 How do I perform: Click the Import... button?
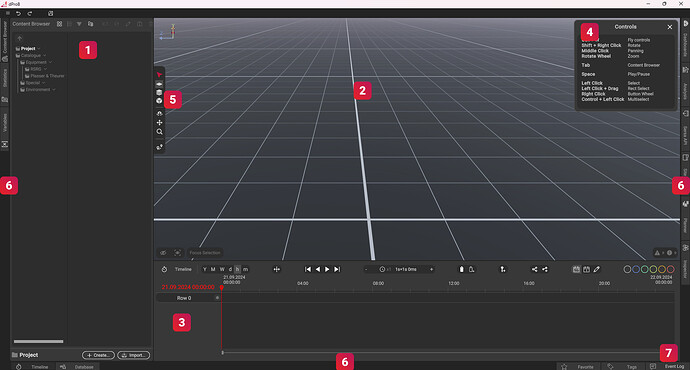click(134, 355)
